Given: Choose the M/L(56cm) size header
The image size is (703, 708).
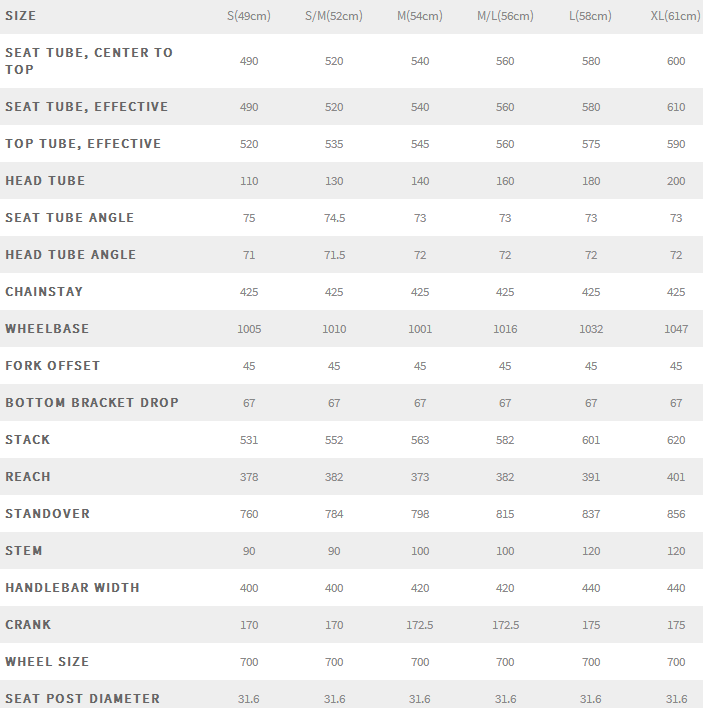Looking at the screenshot, I should tap(505, 17).
